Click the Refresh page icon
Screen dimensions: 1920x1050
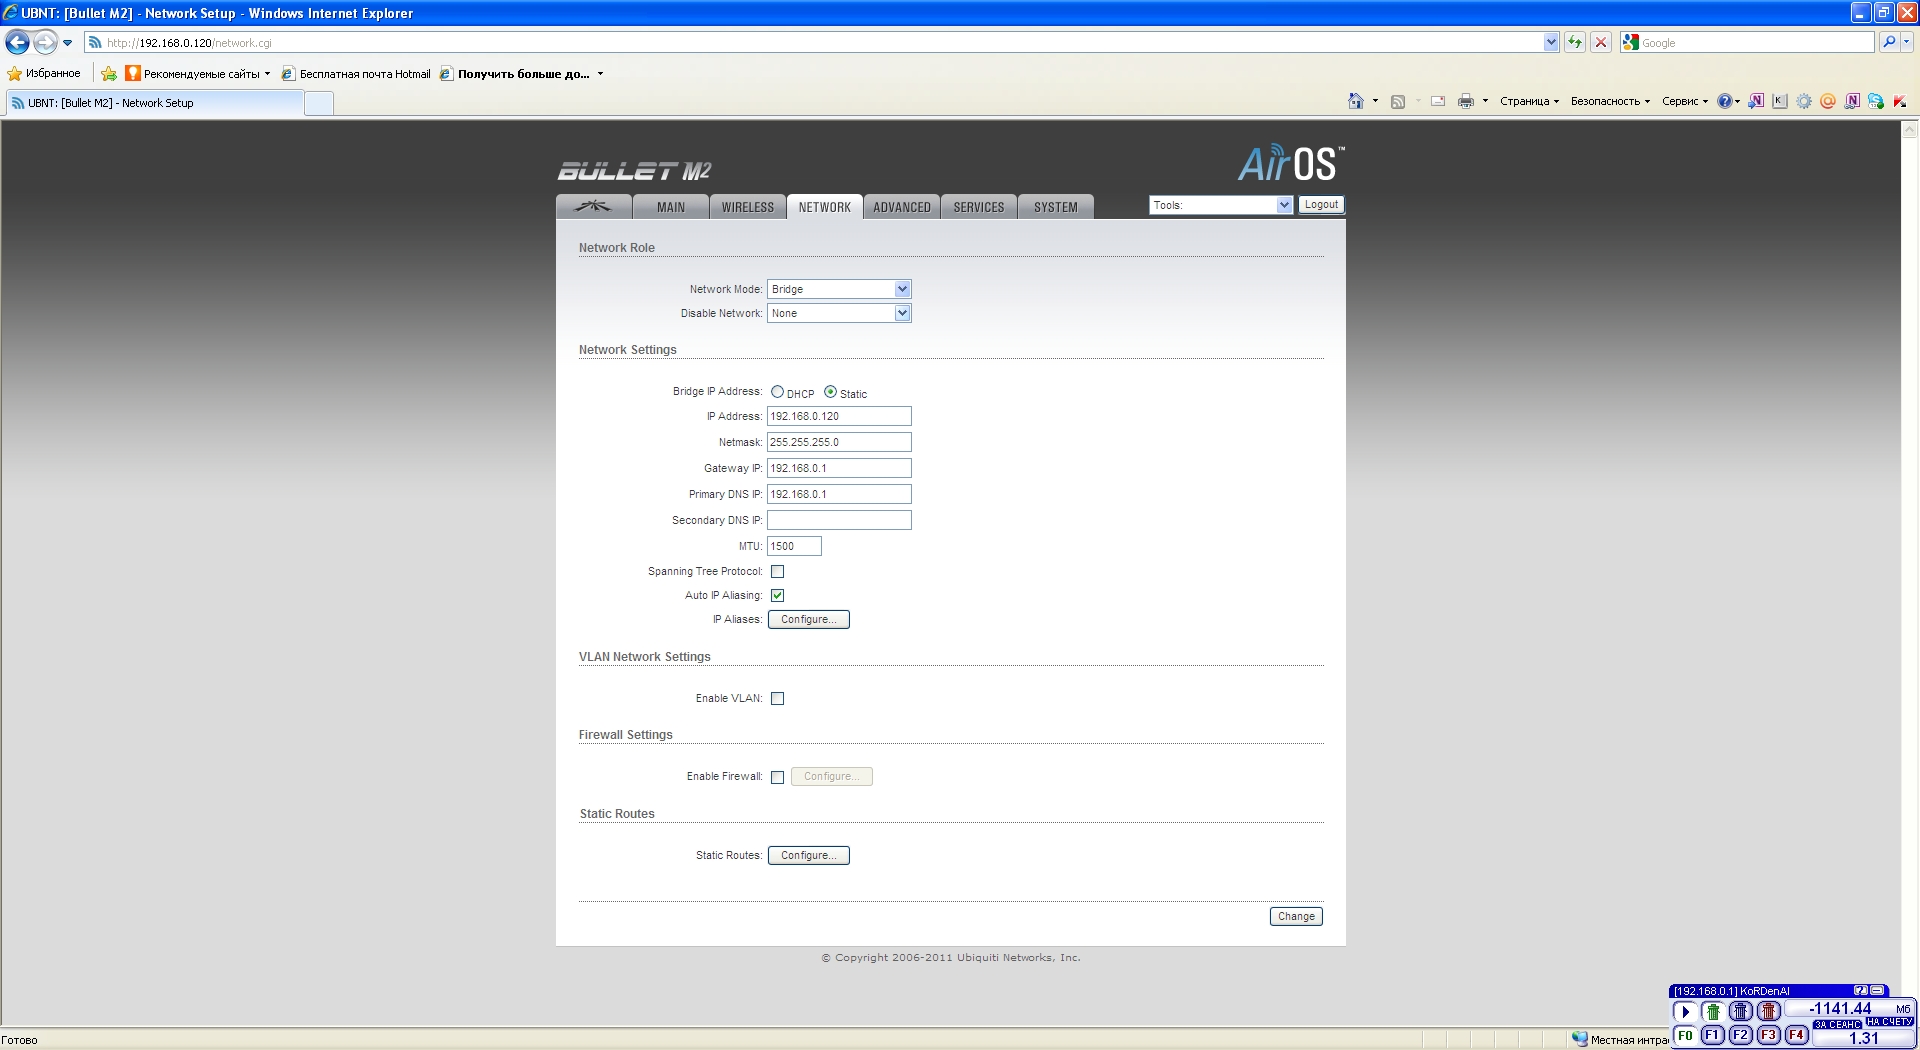coord(1575,42)
